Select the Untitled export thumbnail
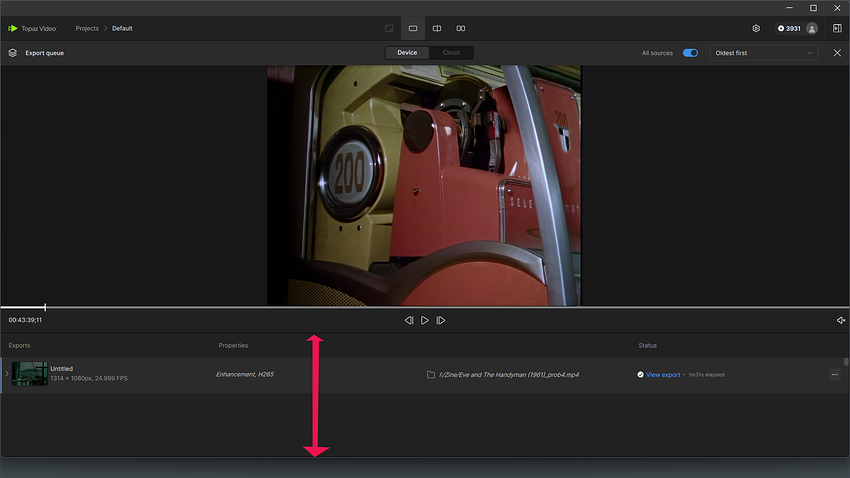Viewport: 850px width, 478px height. point(29,374)
